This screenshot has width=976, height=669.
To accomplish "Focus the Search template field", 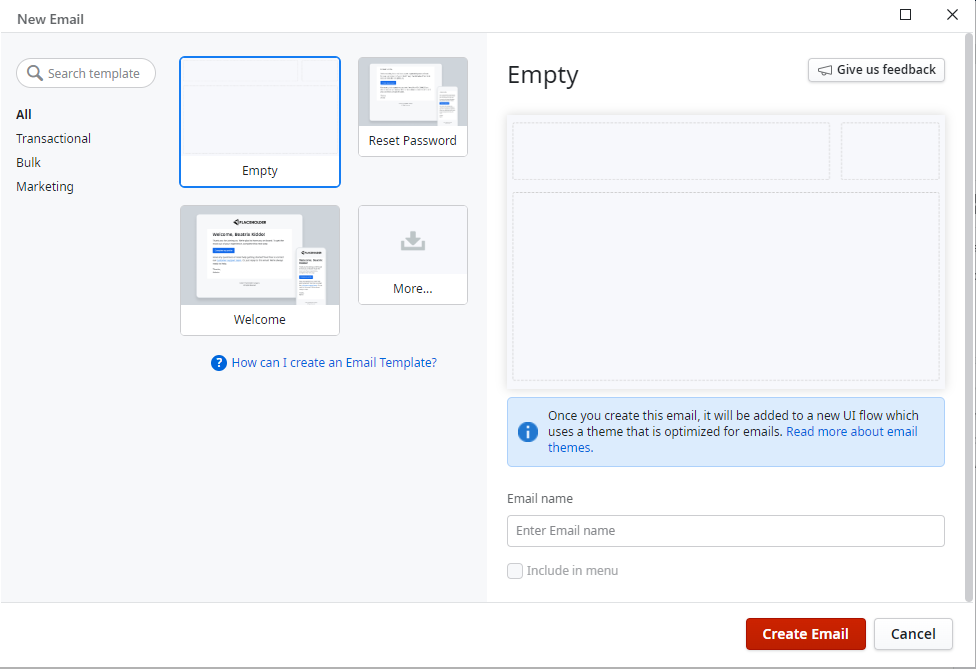I will tap(86, 73).
